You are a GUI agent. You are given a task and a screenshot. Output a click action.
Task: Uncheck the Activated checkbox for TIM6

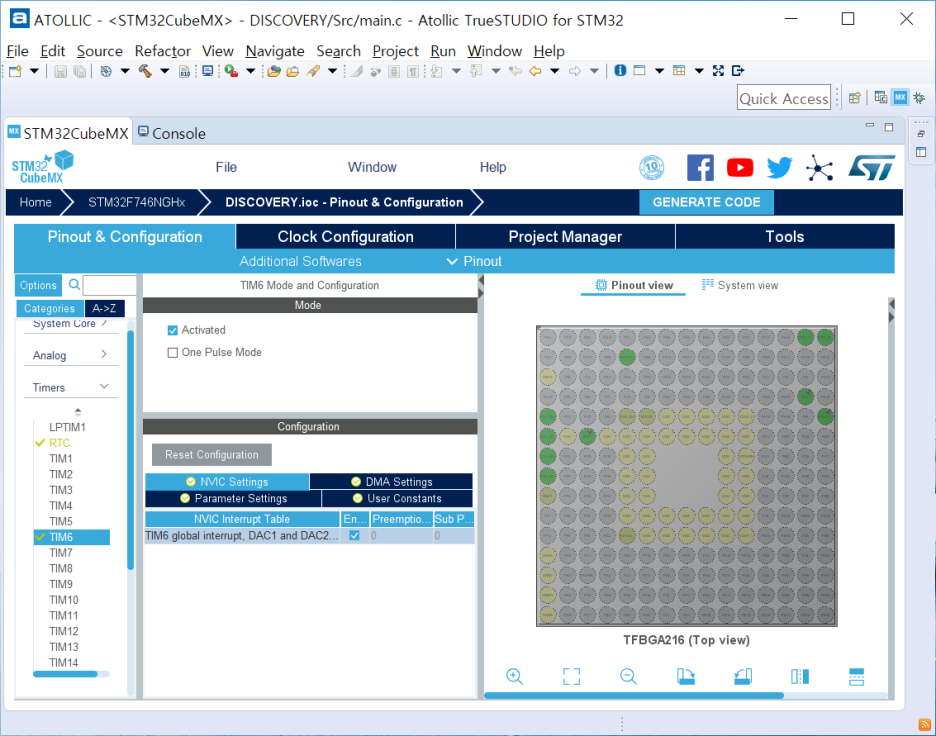pos(173,330)
